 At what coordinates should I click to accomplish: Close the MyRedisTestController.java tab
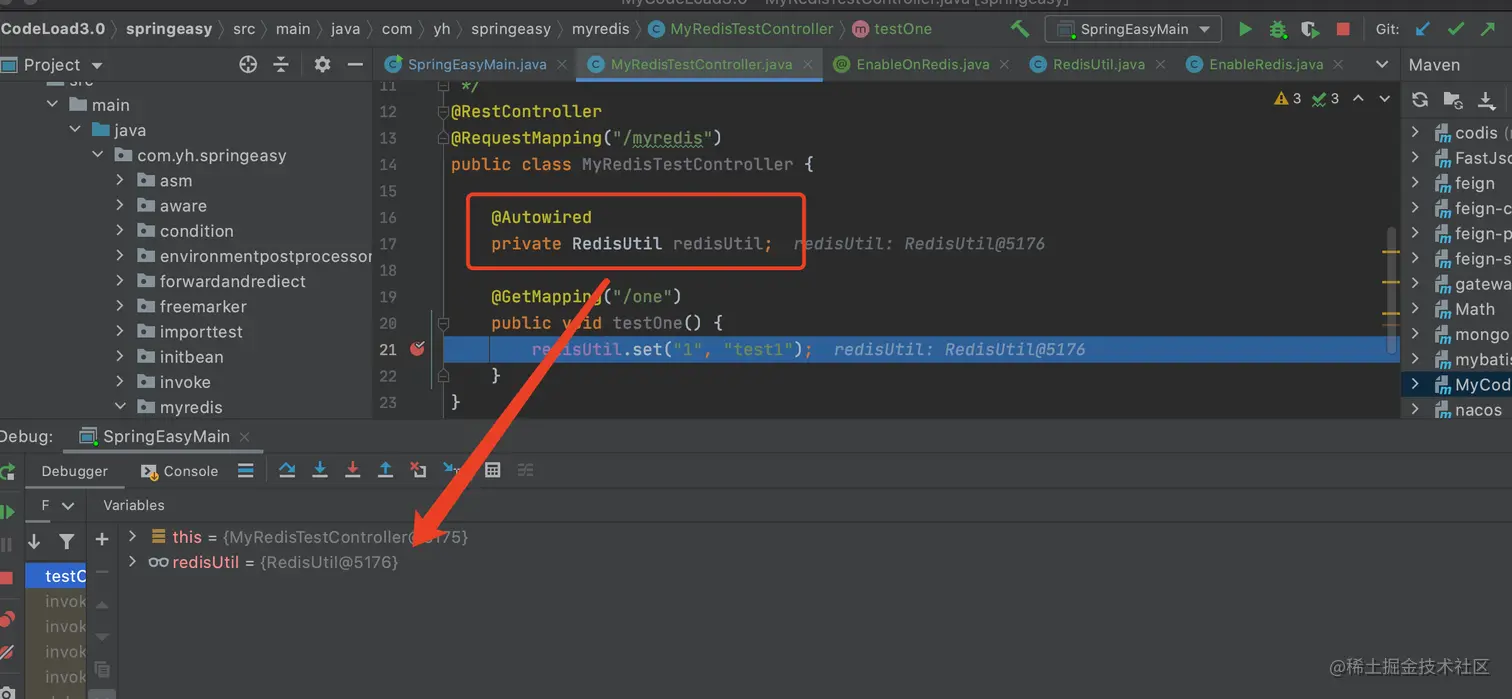tap(808, 64)
